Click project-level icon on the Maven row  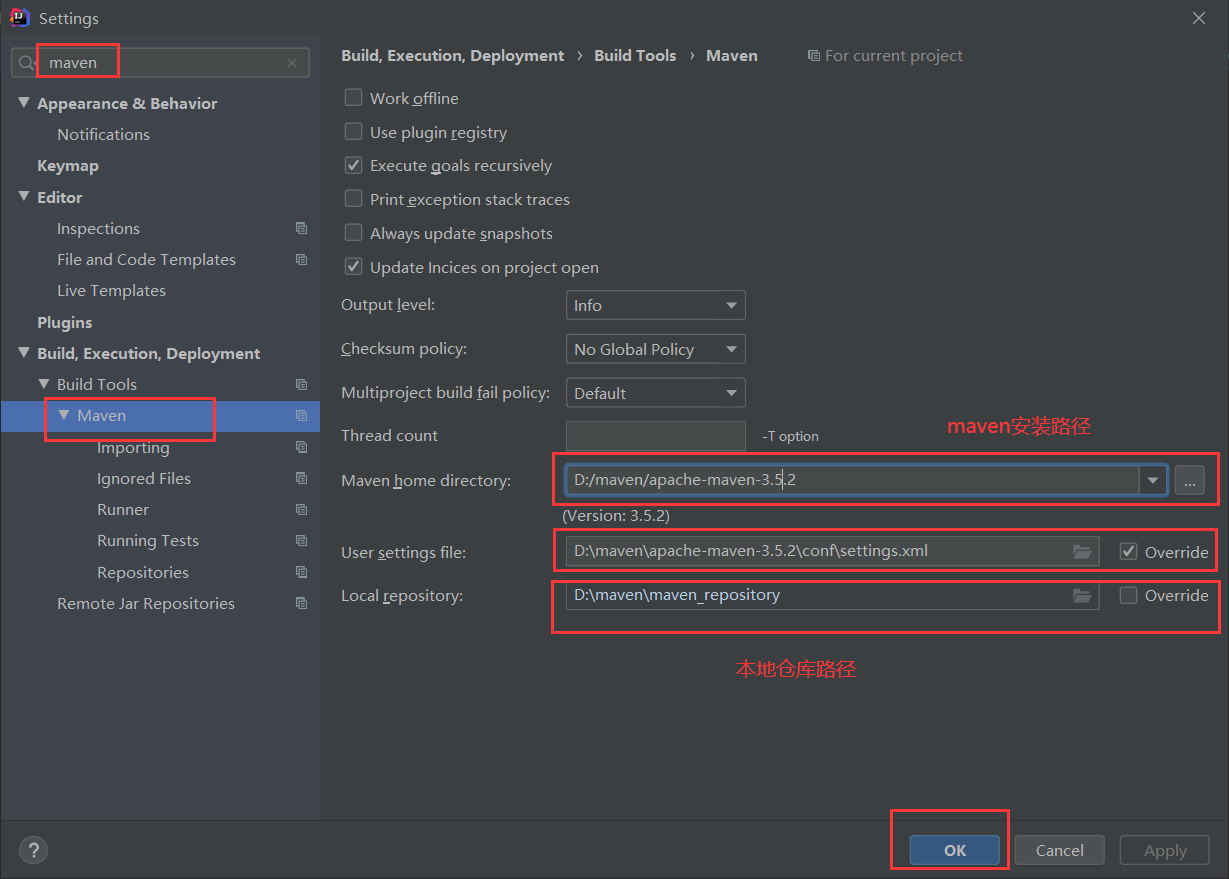click(x=301, y=415)
